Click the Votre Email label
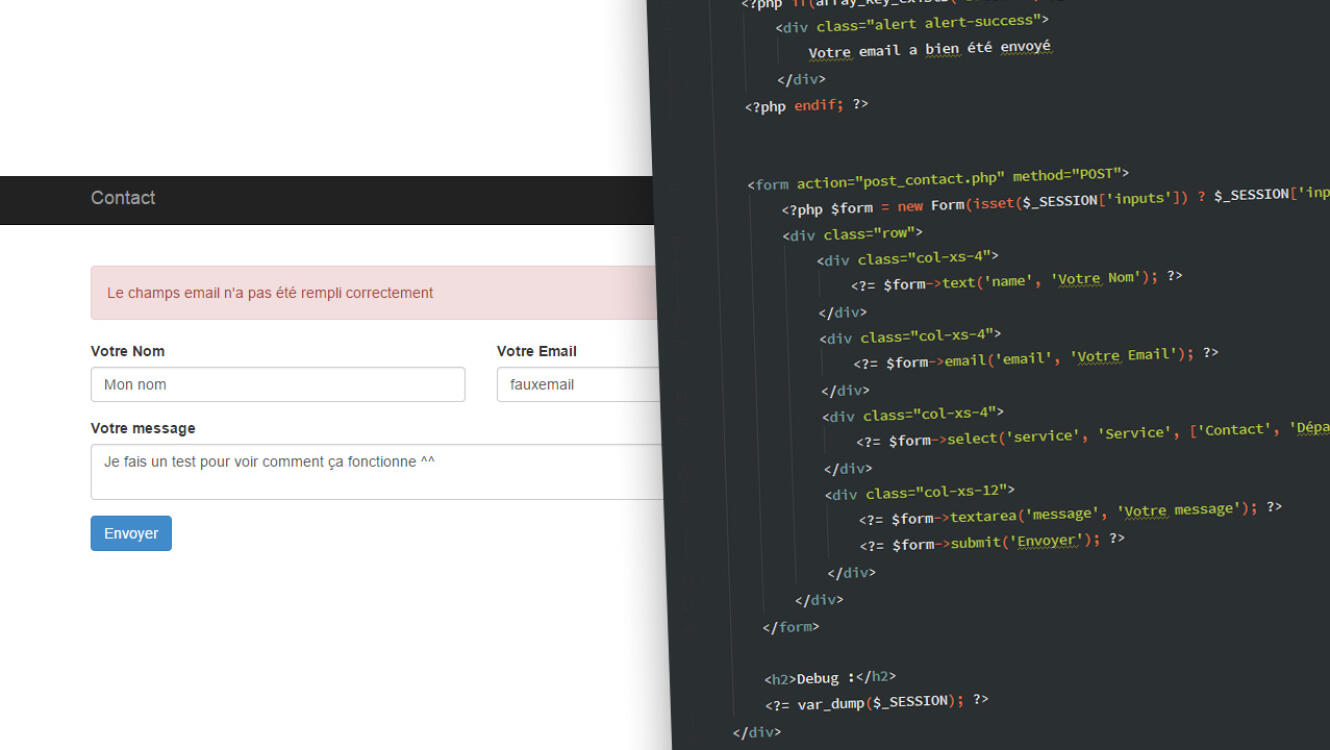Screen dimensions: 1330x750 click(537, 351)
